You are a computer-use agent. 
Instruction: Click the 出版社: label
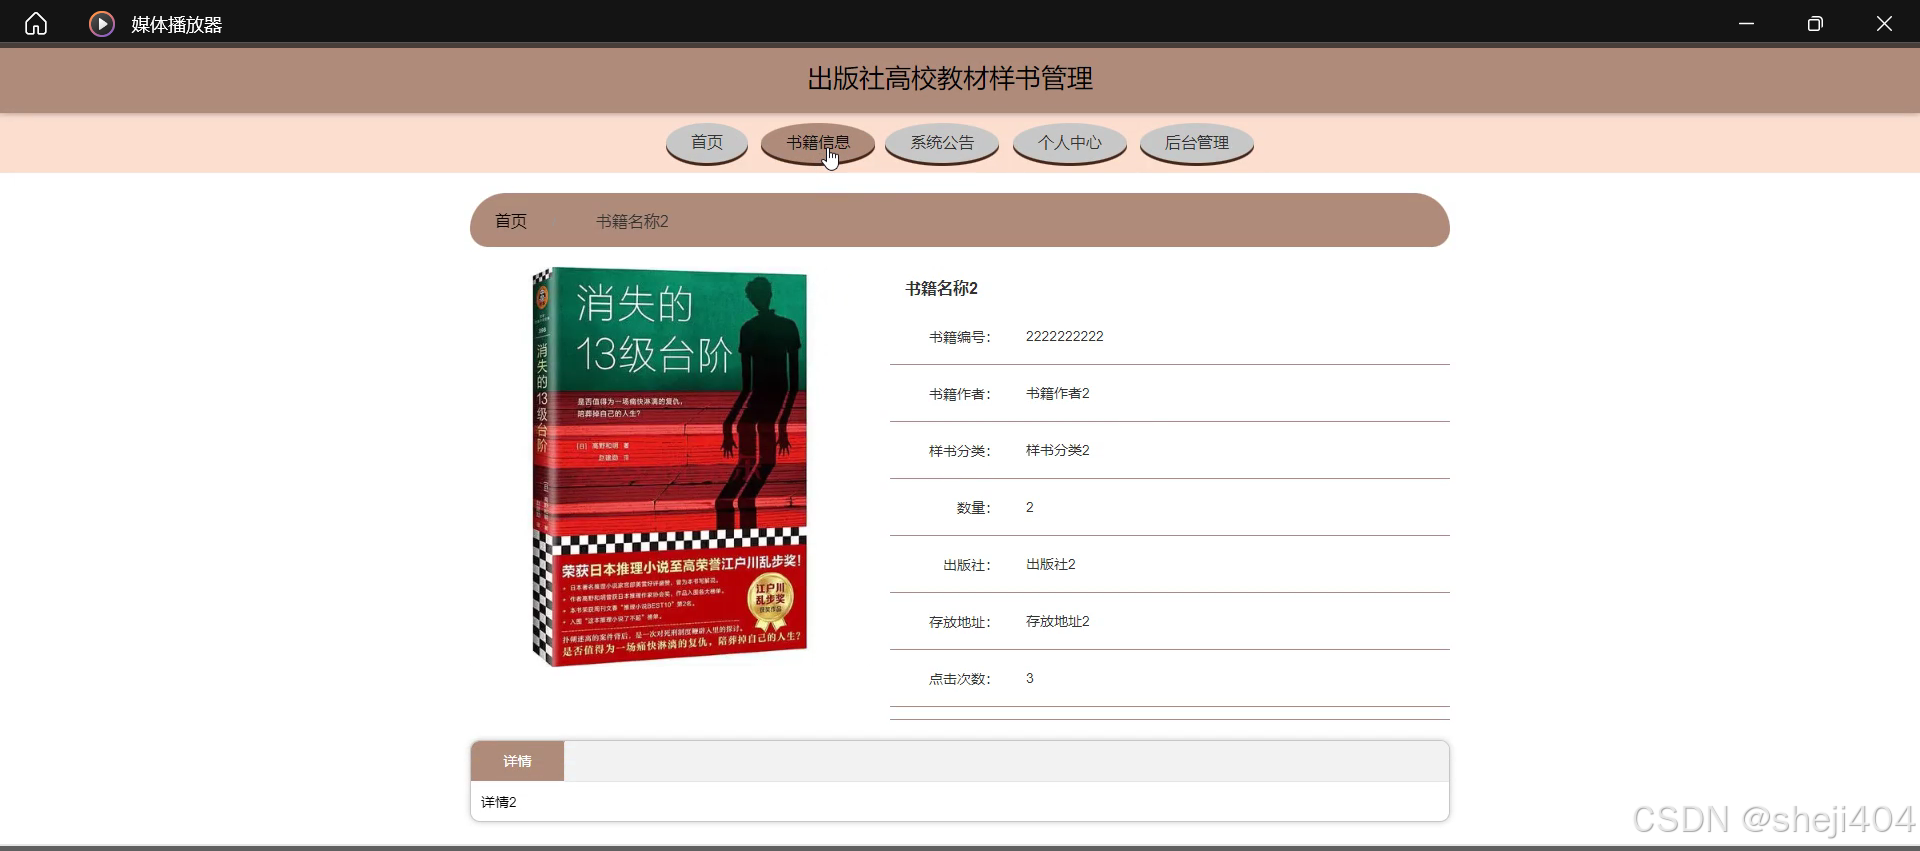click(x=967, y=566)
